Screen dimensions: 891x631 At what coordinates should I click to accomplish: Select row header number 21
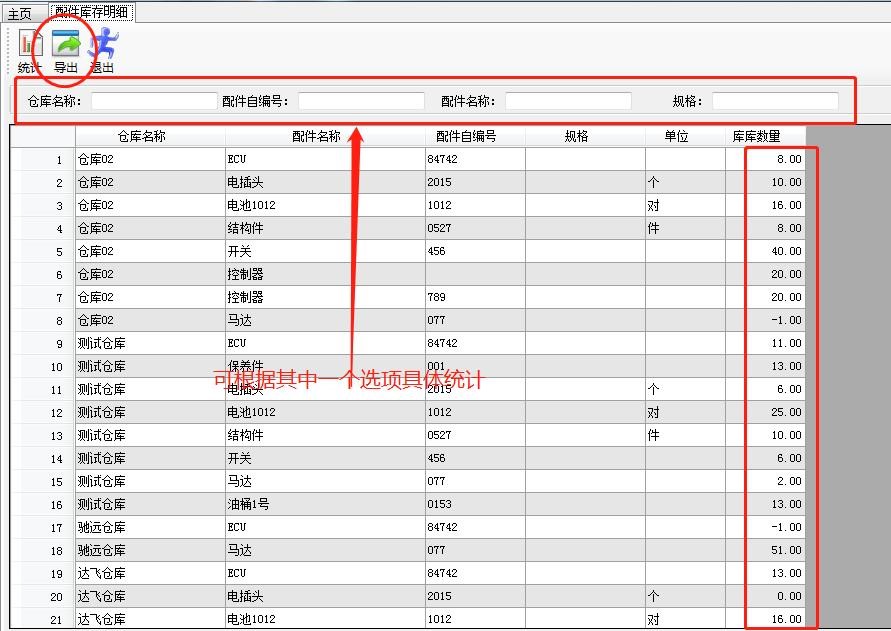pyautogui.click(x=43, y=619)
